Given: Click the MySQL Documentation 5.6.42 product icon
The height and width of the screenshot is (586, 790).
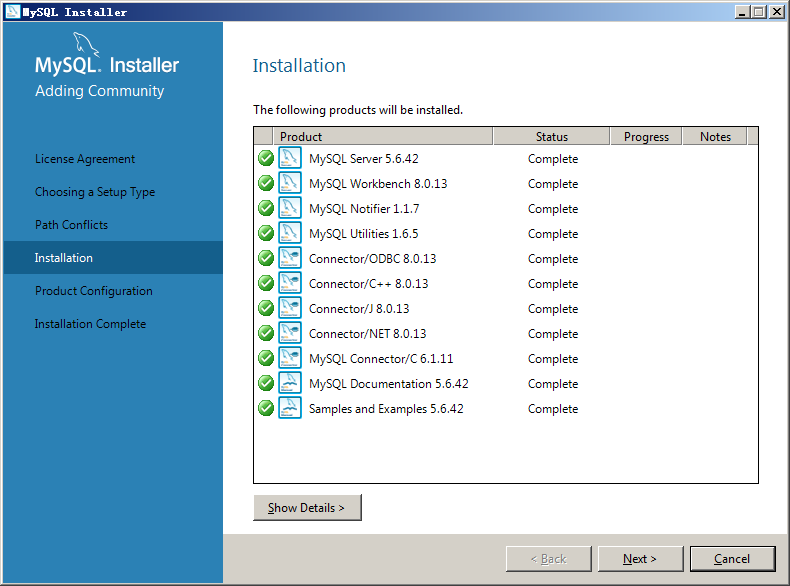Looking at the screenshot, I should (x=290, y=383).
